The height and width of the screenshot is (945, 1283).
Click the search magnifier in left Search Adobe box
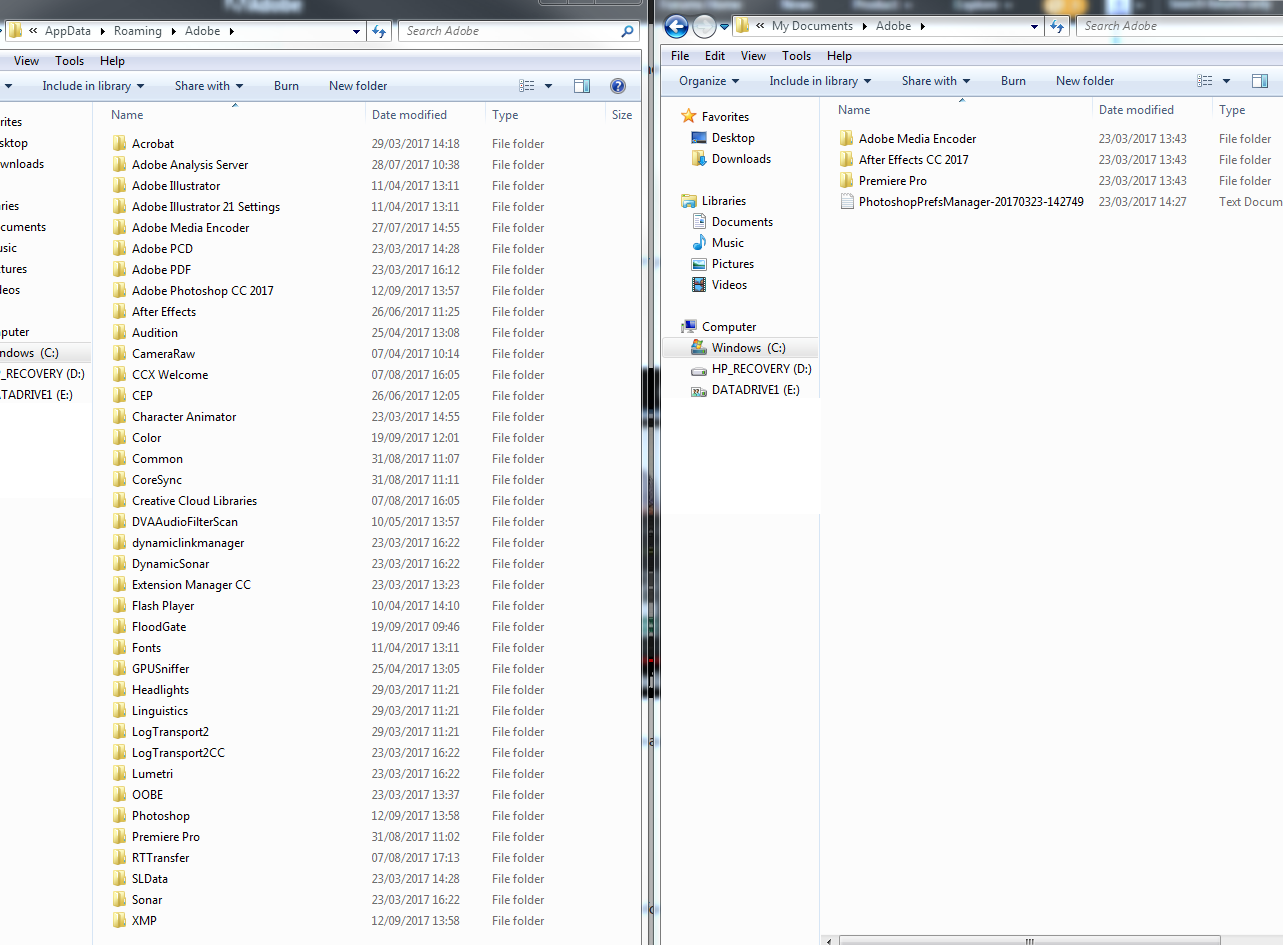[626, 31]
